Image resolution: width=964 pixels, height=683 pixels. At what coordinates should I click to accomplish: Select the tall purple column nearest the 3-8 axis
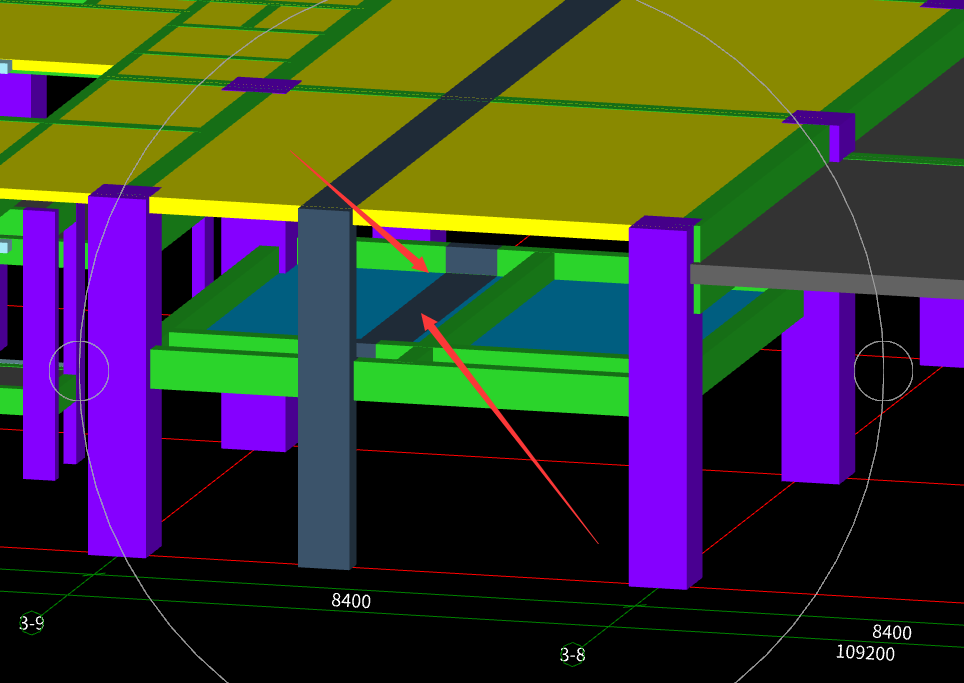pyautogui.click(x=665, y=403)
